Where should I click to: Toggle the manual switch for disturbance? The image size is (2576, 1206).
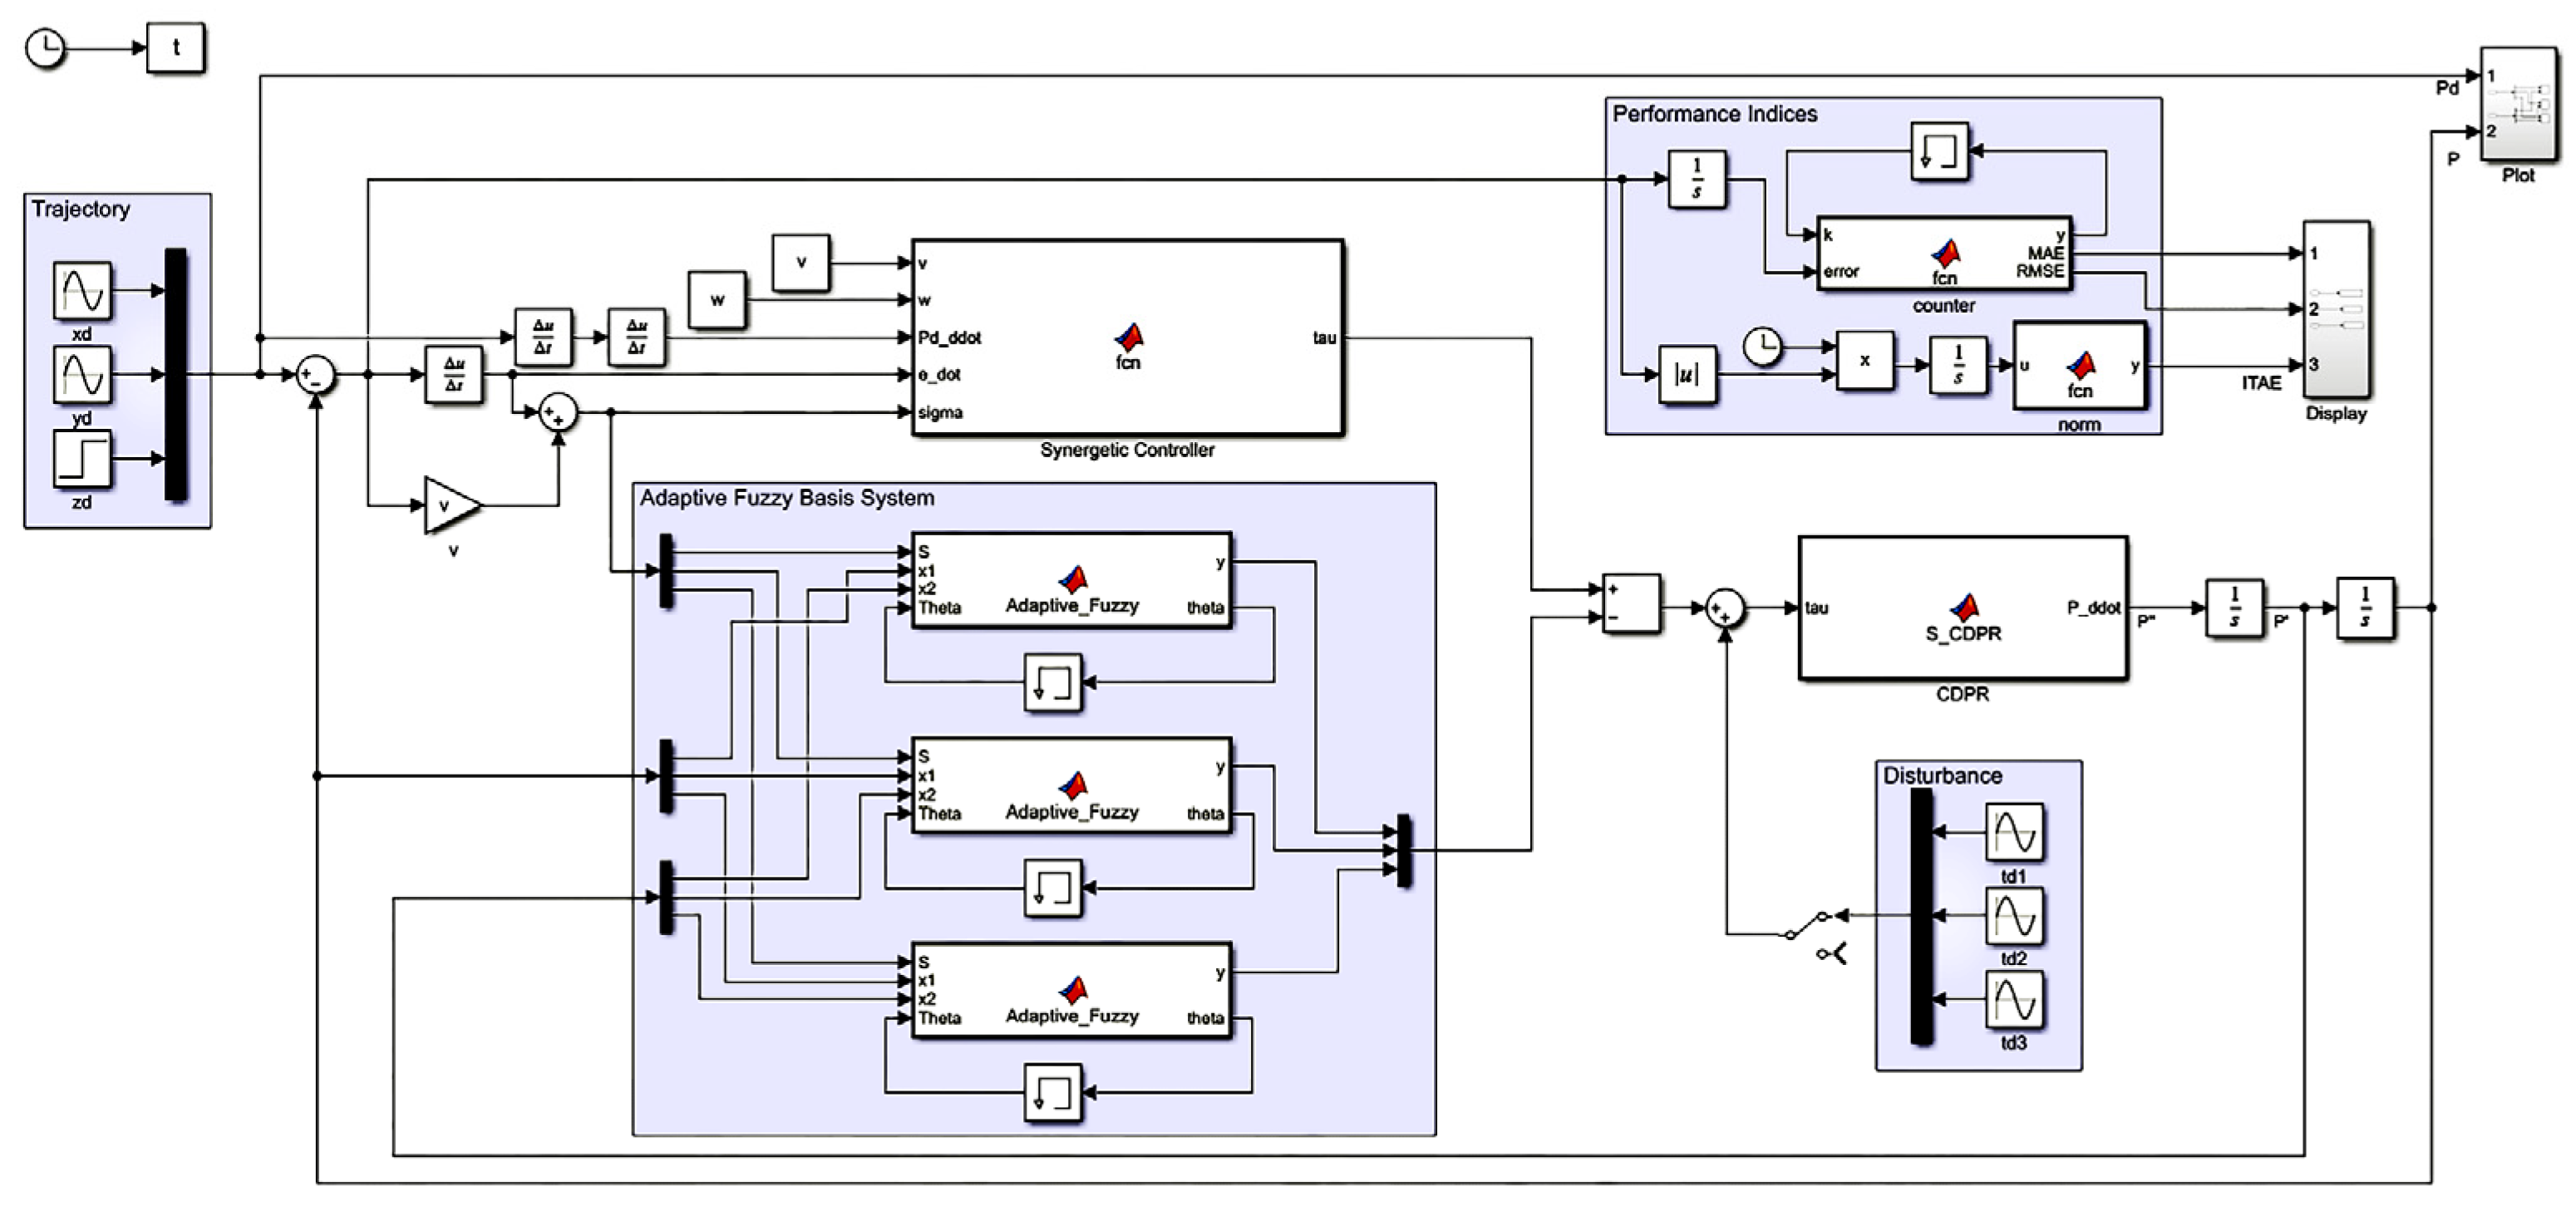(x=1808, y=925)
